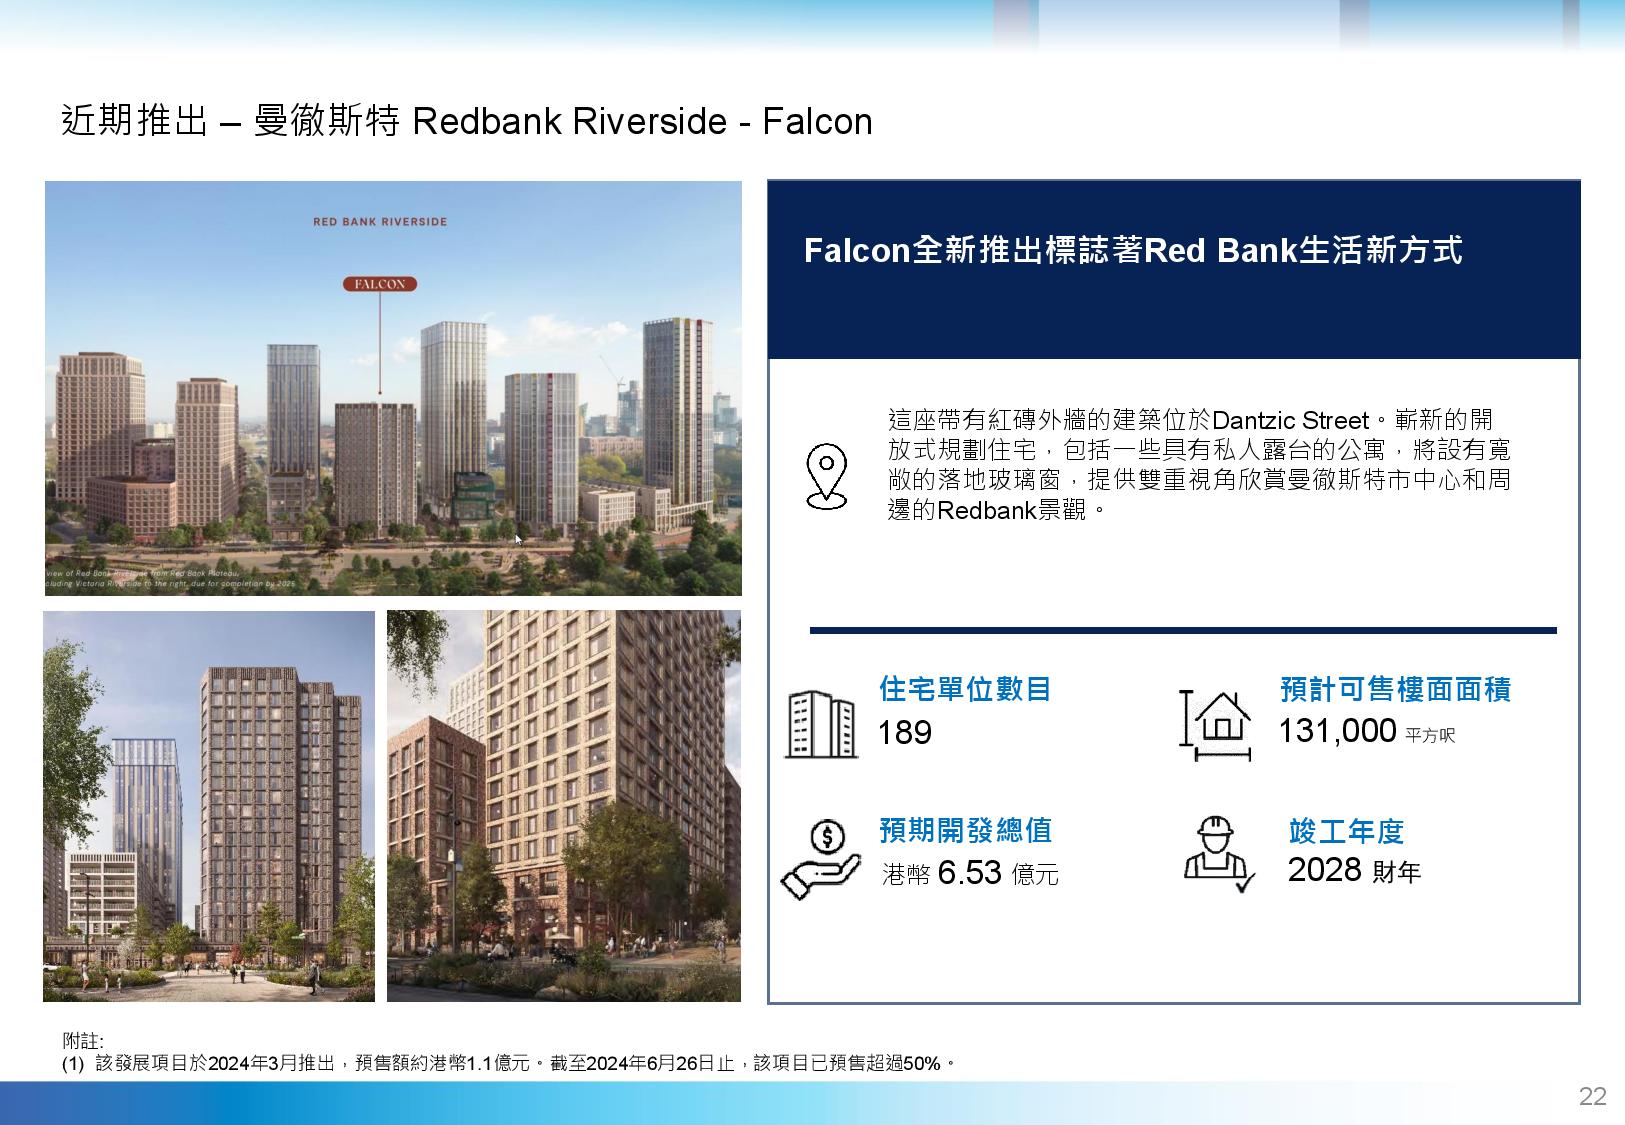The height and width of the screenshot is (1125, 1625).
Task: Click the apartment building icon beside 住宅單位數目
Action: click(821, 724)
